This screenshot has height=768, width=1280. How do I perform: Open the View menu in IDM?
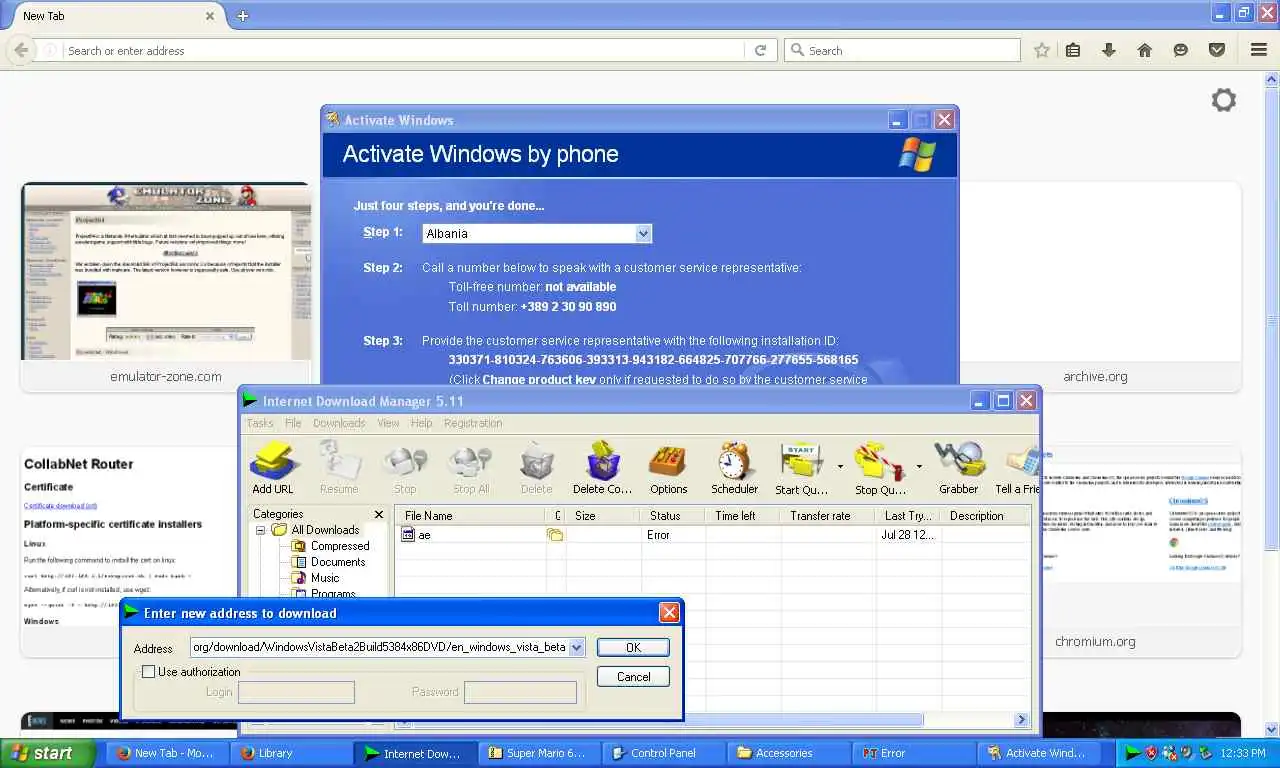click(388, 423)
